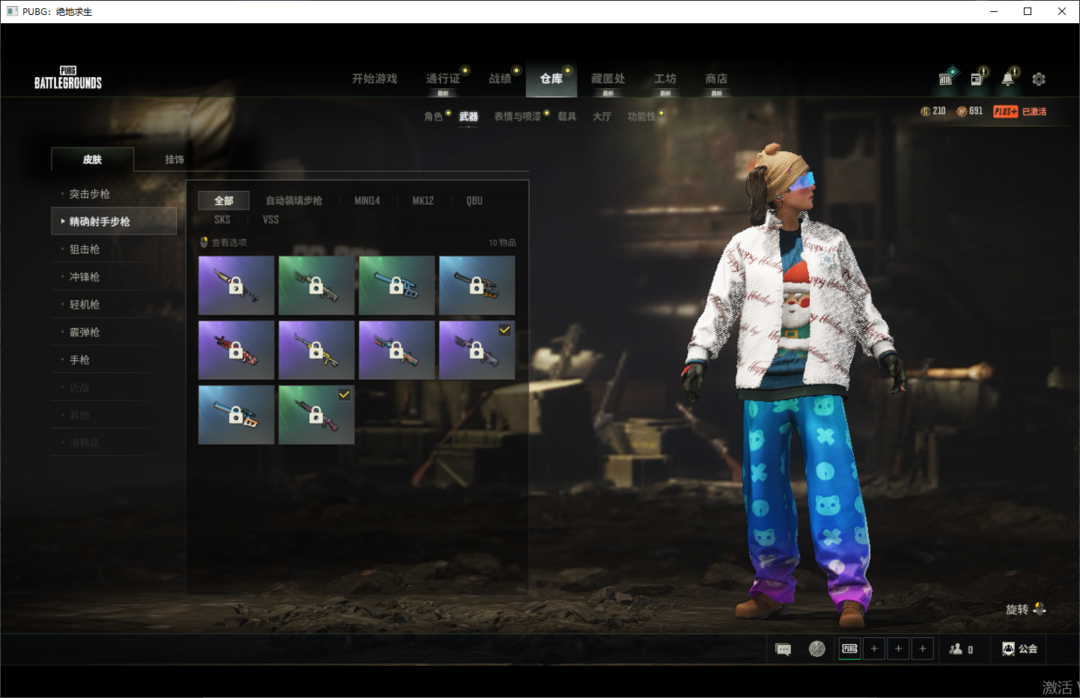
Task: Open the chat speech-bubble icon
Action: (783, 649)
